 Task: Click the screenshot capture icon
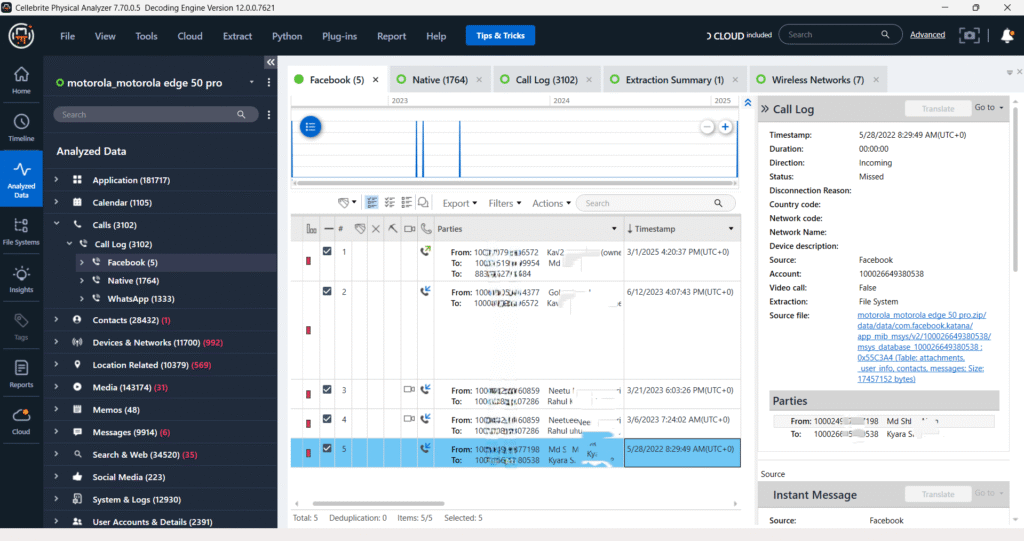point(969,35)
